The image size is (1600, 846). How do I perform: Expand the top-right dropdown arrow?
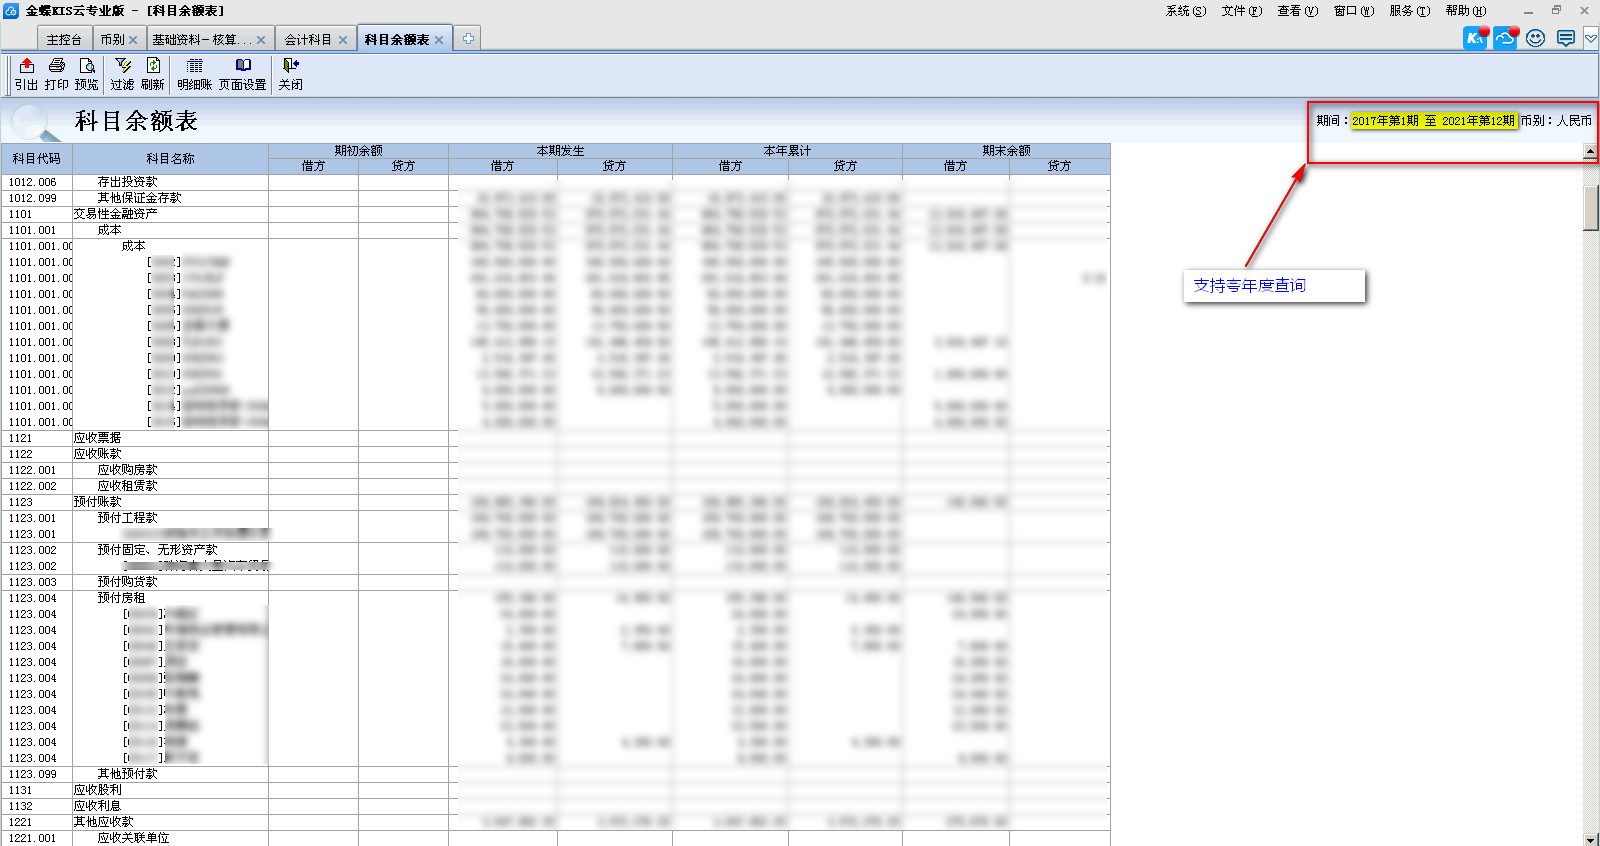pos(1590,38)
